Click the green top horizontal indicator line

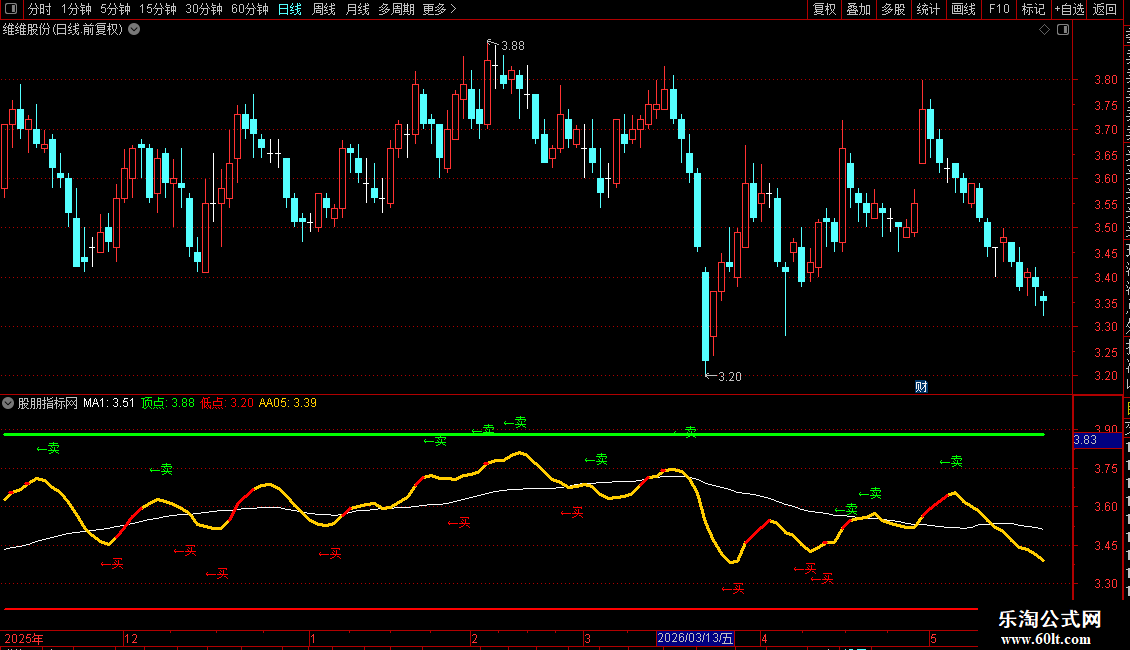click(x=524, y=435)
